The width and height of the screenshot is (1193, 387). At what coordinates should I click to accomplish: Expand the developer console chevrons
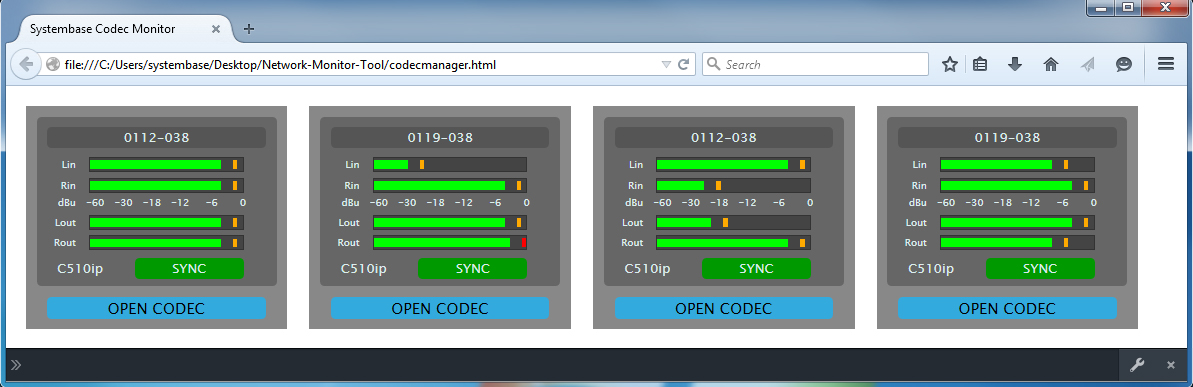(x=16, y=366)
